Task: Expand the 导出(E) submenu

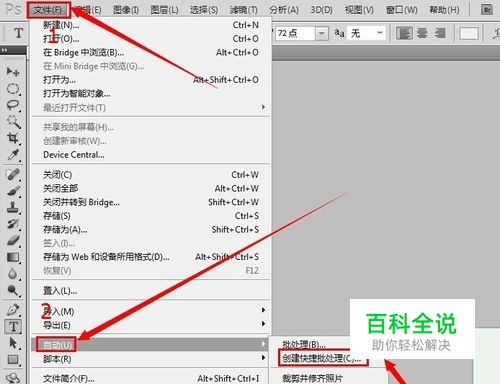Action: [151, 325]
